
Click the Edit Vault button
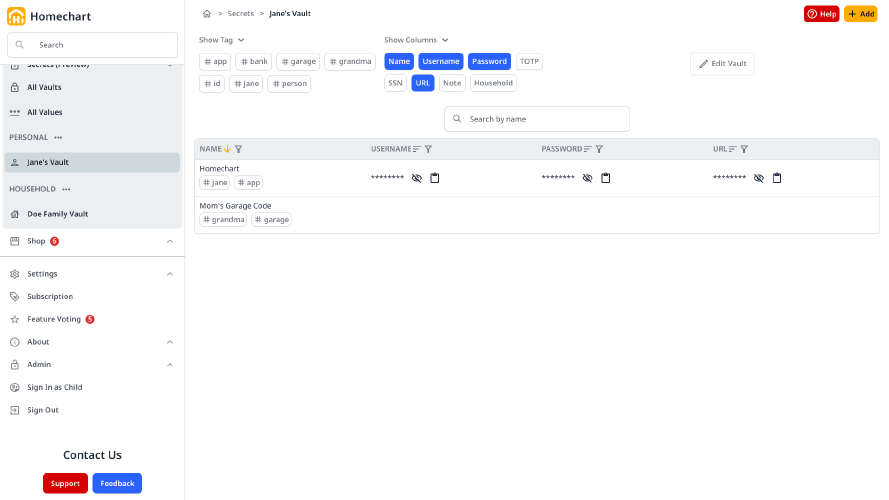tap(722, 64)
